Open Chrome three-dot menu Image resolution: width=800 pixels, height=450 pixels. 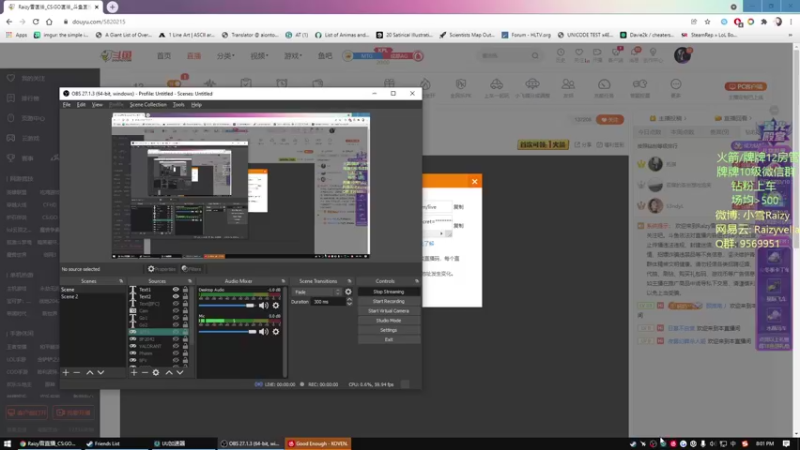click(791, 21)
